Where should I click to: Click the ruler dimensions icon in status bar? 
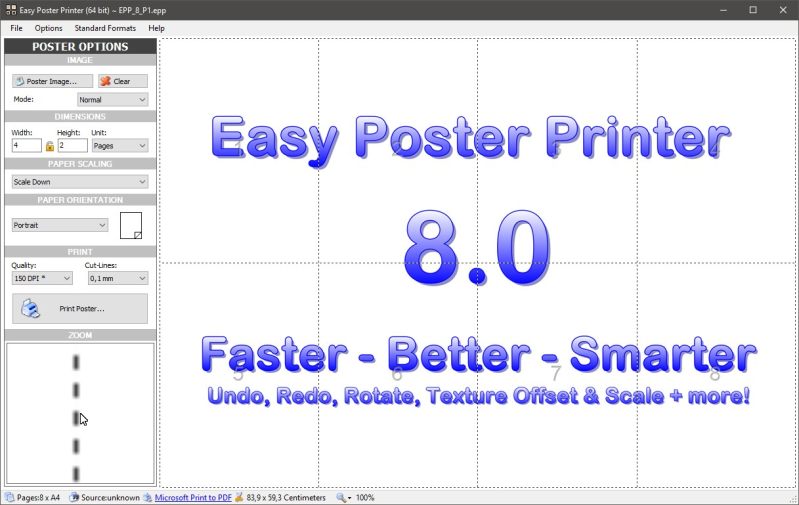238,497
